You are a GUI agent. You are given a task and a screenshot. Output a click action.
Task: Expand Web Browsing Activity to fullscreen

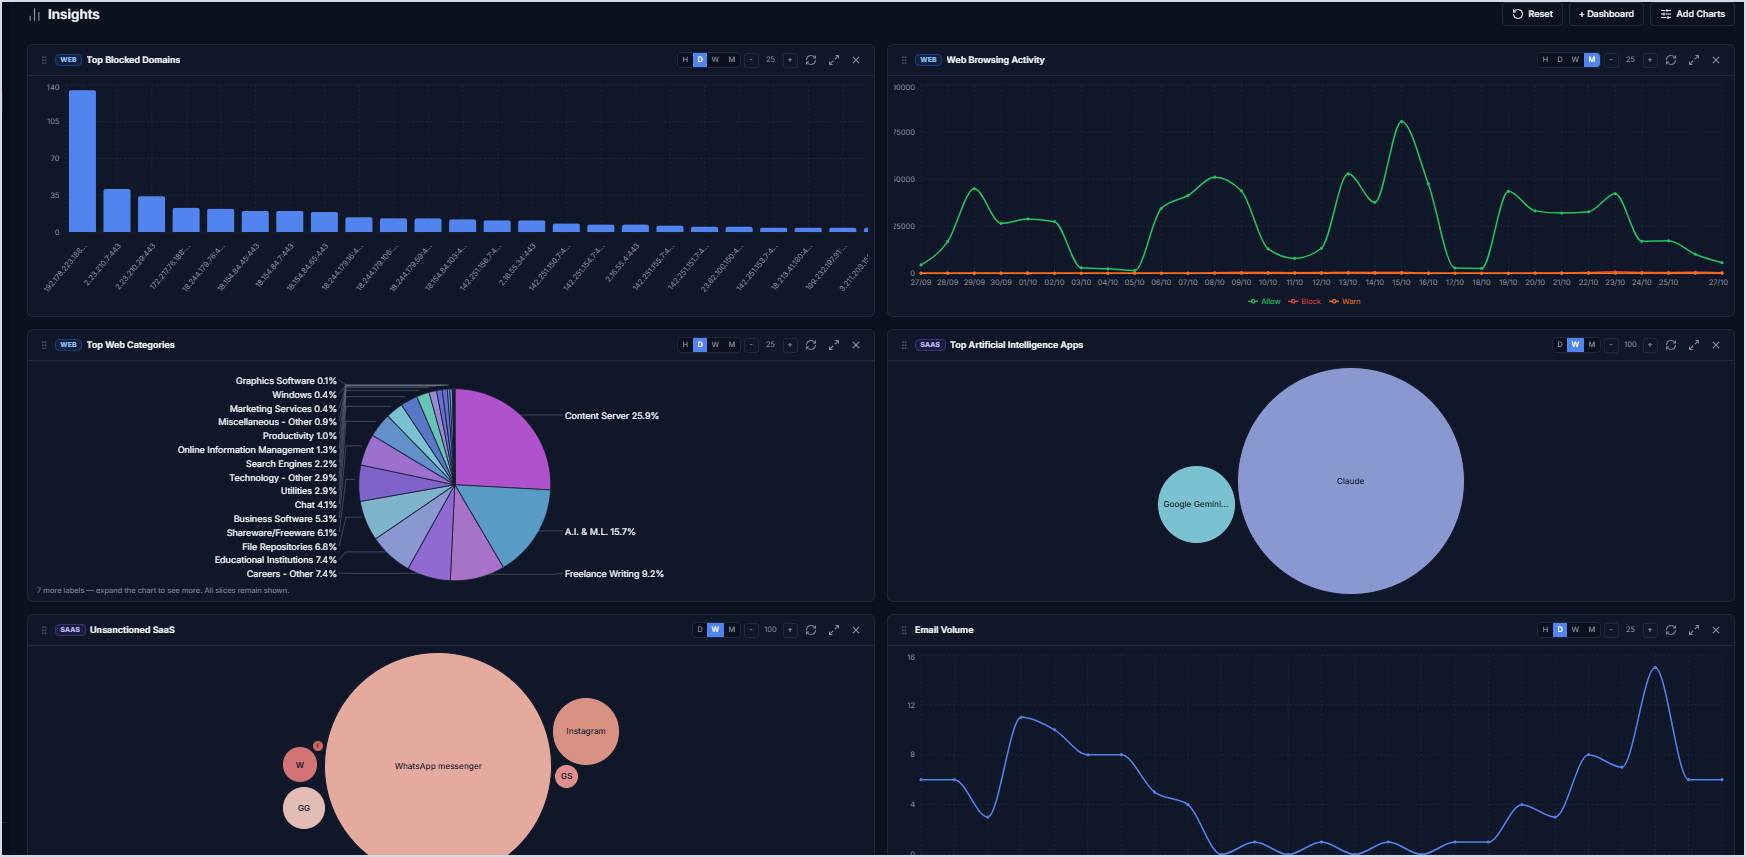coord(1694,60)
